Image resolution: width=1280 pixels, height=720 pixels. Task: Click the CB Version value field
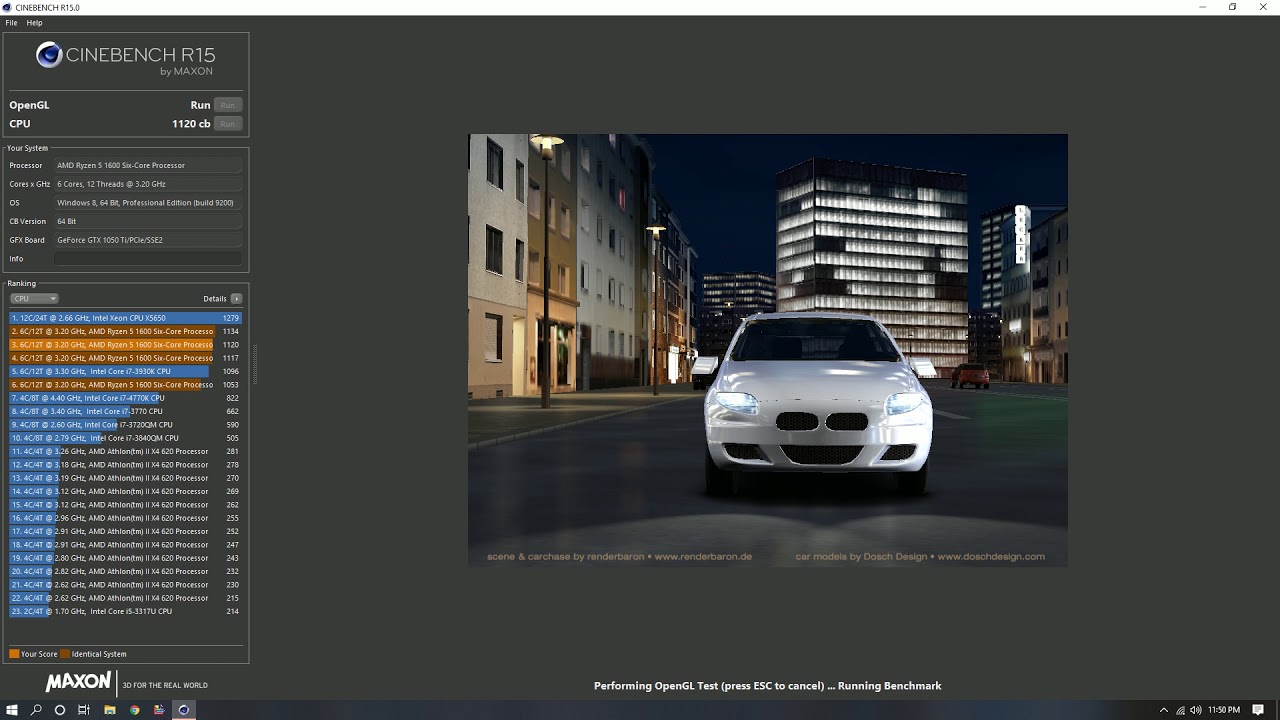148,221
